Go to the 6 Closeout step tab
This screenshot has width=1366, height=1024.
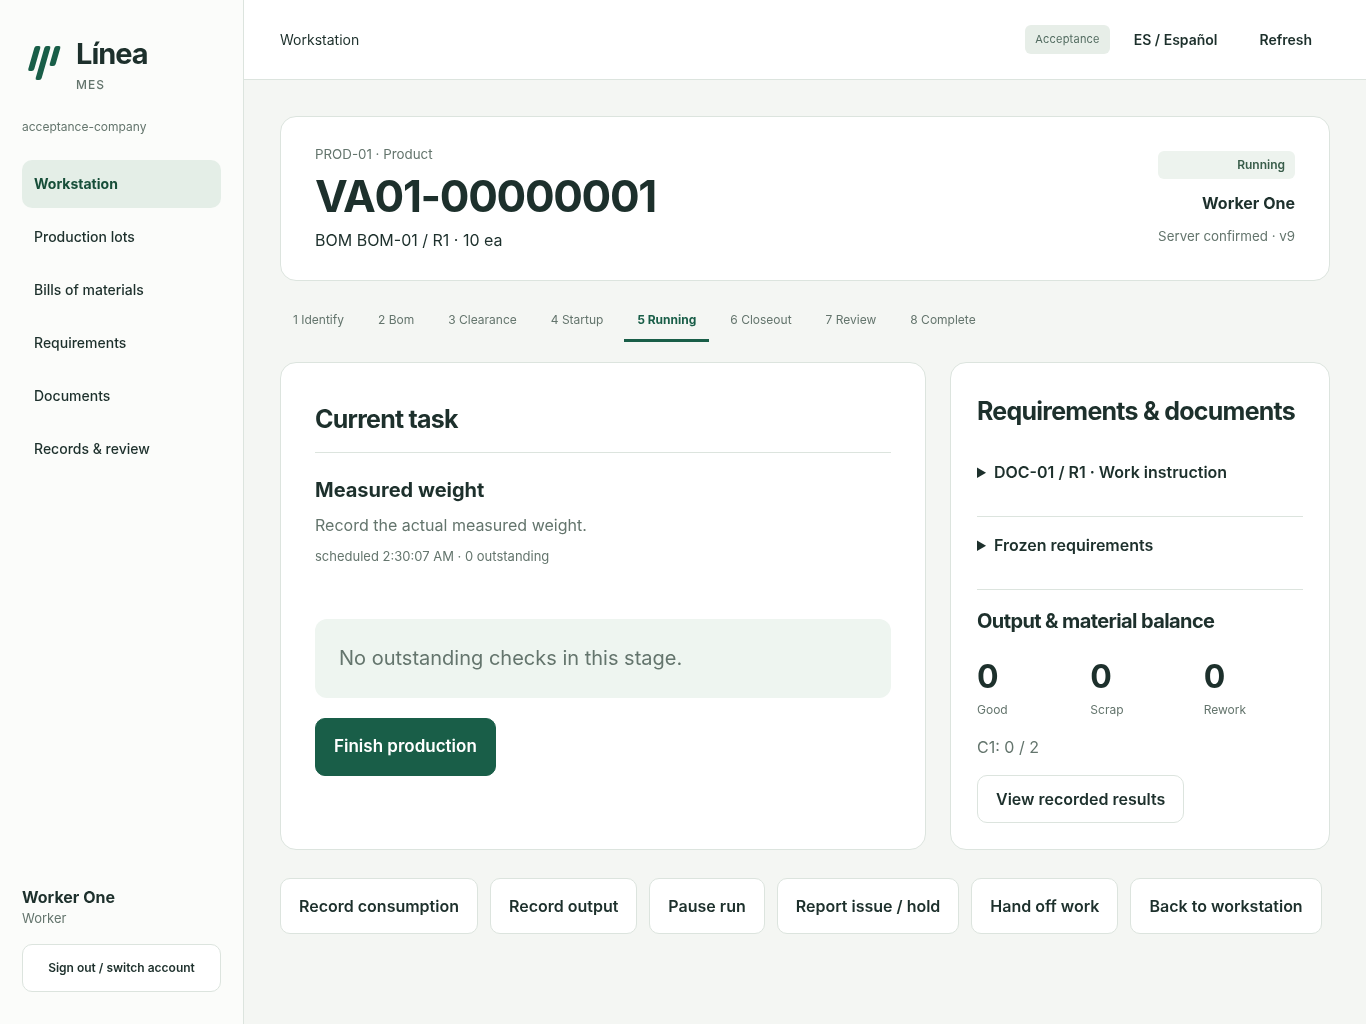coord(761,320)
